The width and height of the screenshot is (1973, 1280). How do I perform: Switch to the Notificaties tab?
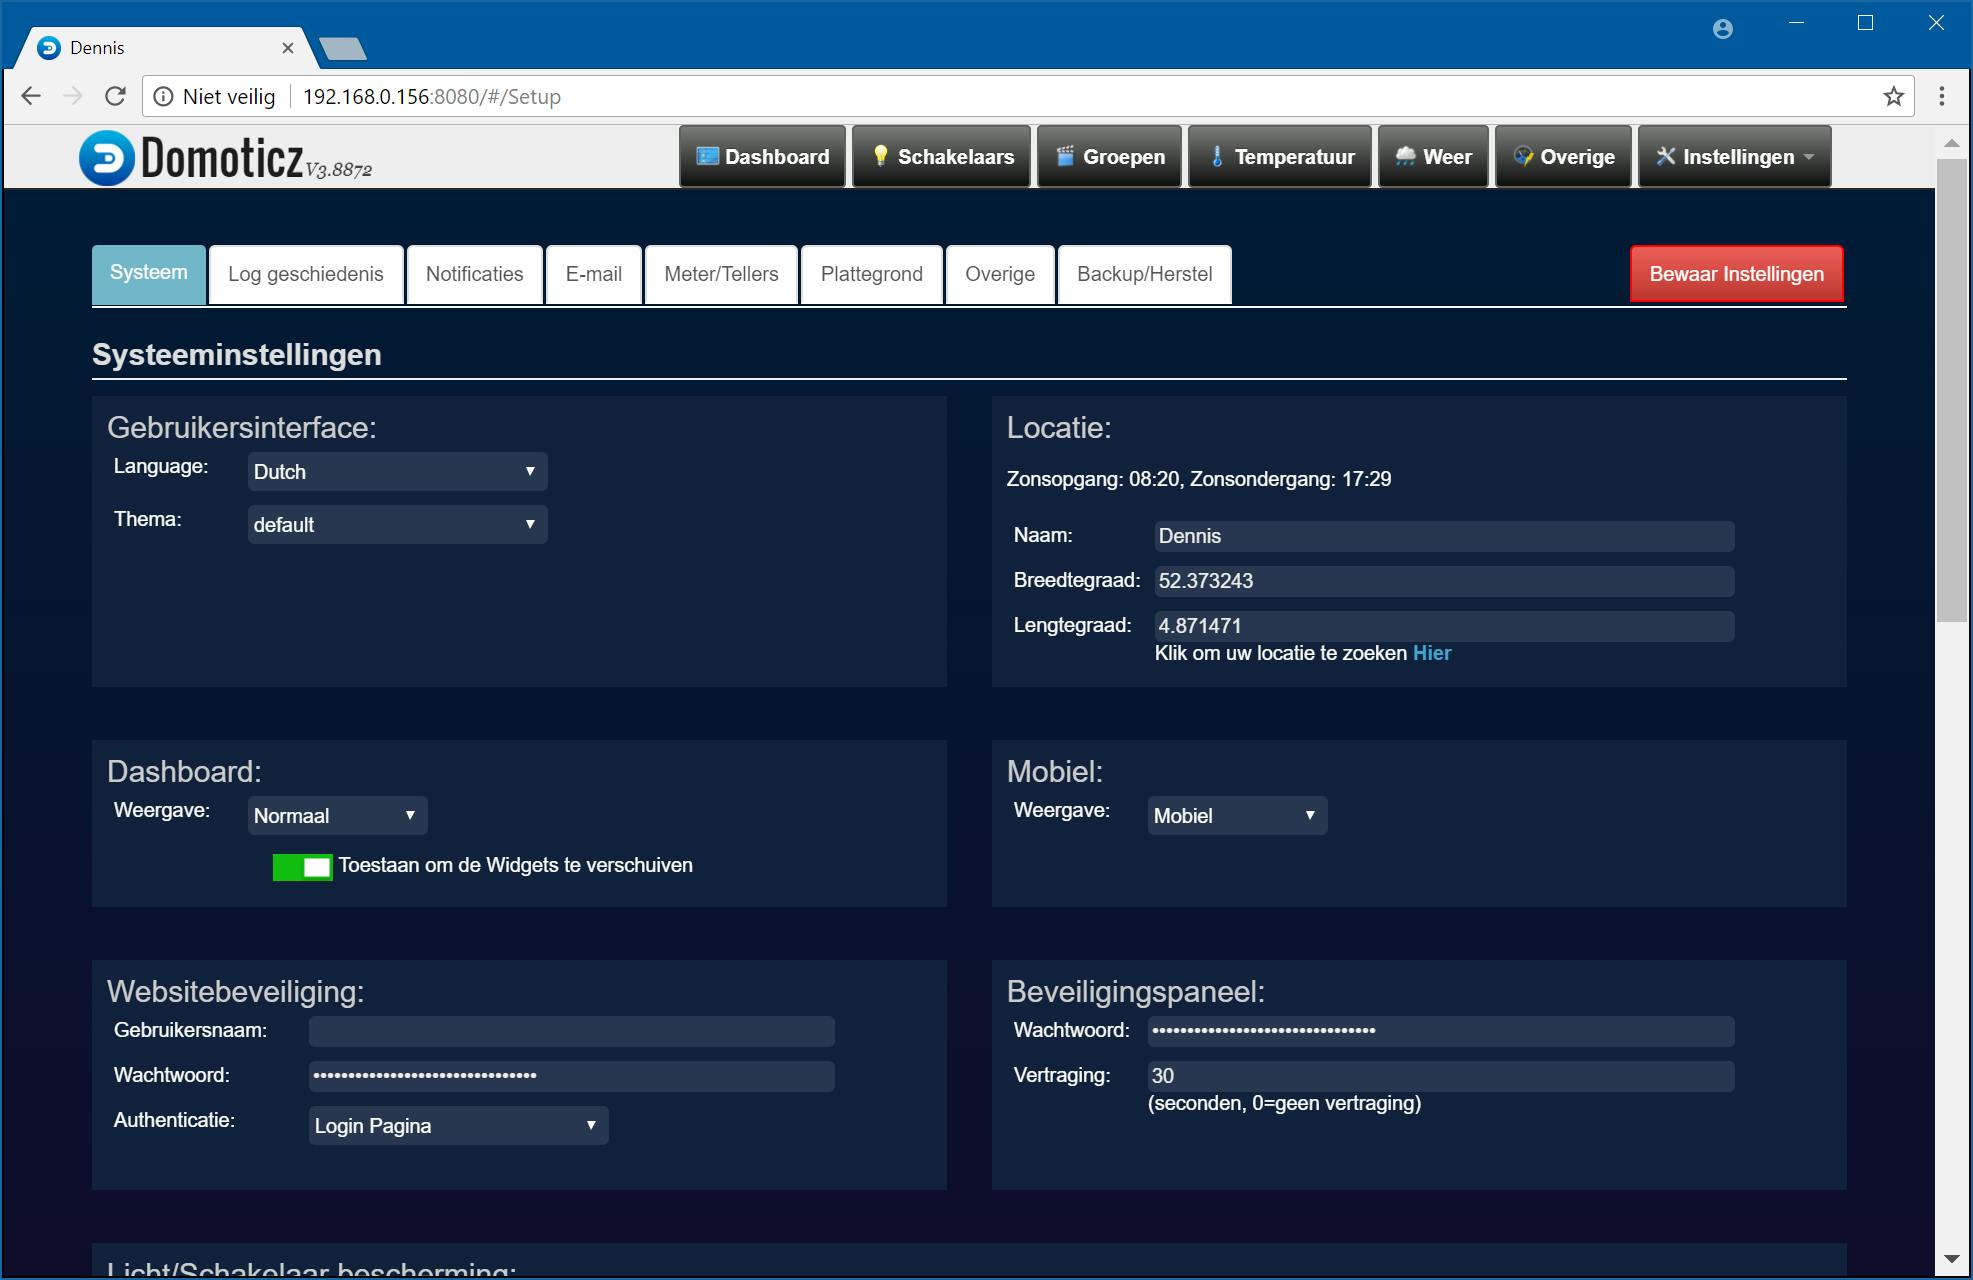[474, 274]
